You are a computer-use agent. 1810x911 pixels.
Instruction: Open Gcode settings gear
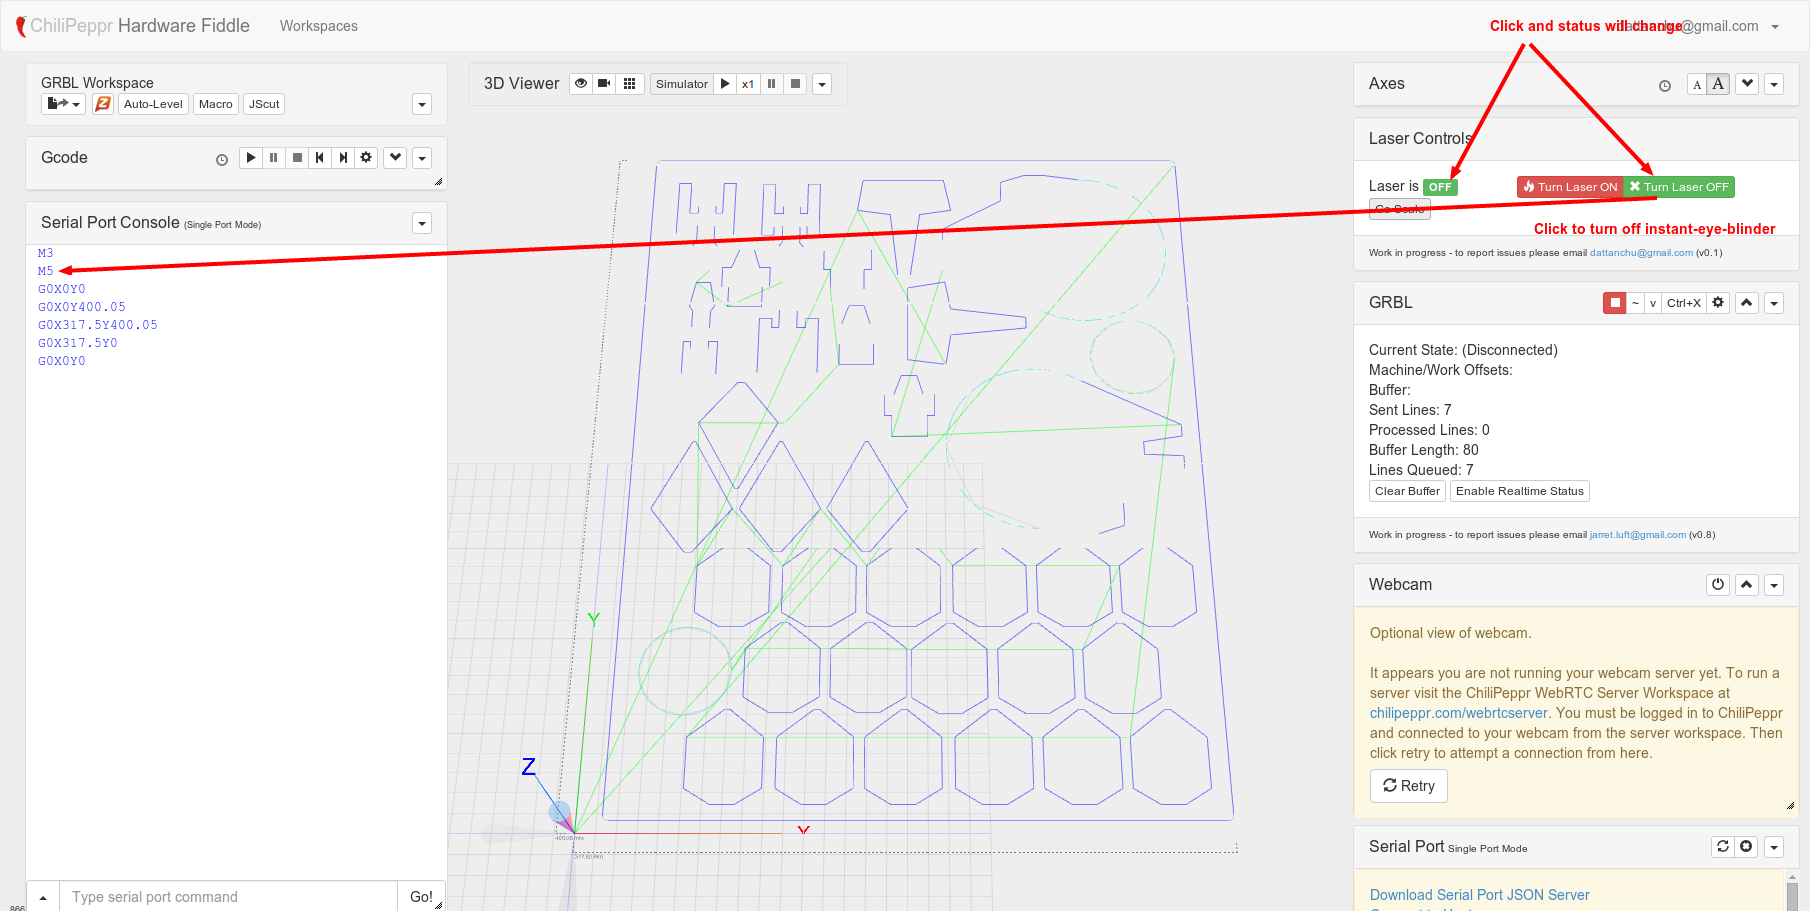366,158
